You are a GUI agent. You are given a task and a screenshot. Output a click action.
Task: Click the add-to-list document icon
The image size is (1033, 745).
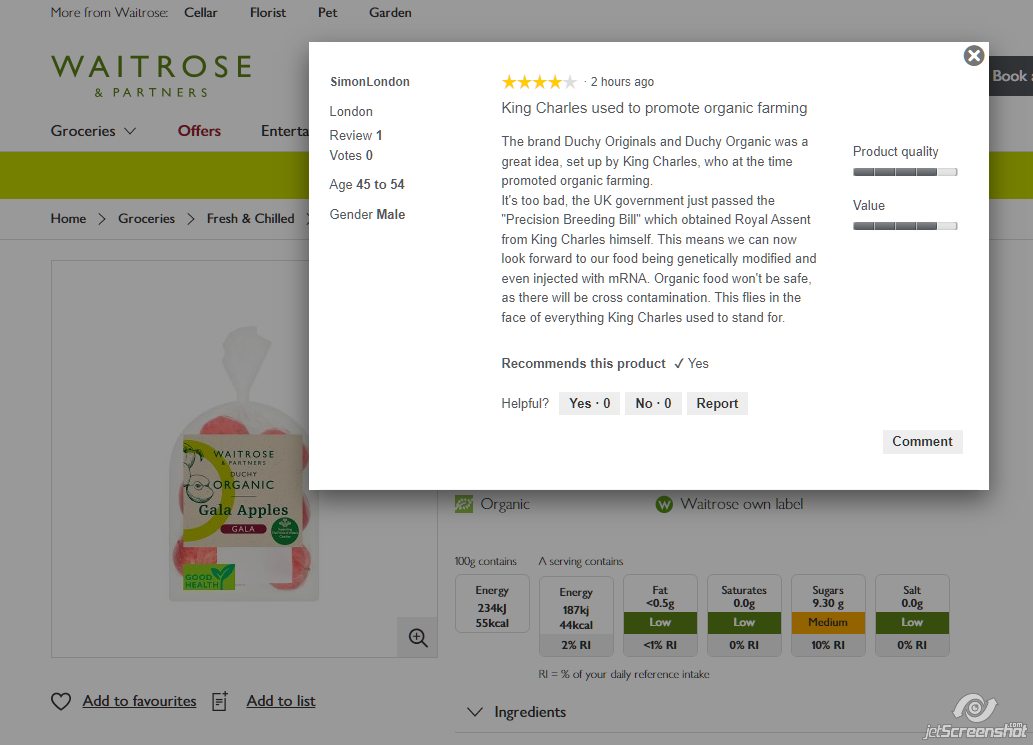tap(220, 702)
